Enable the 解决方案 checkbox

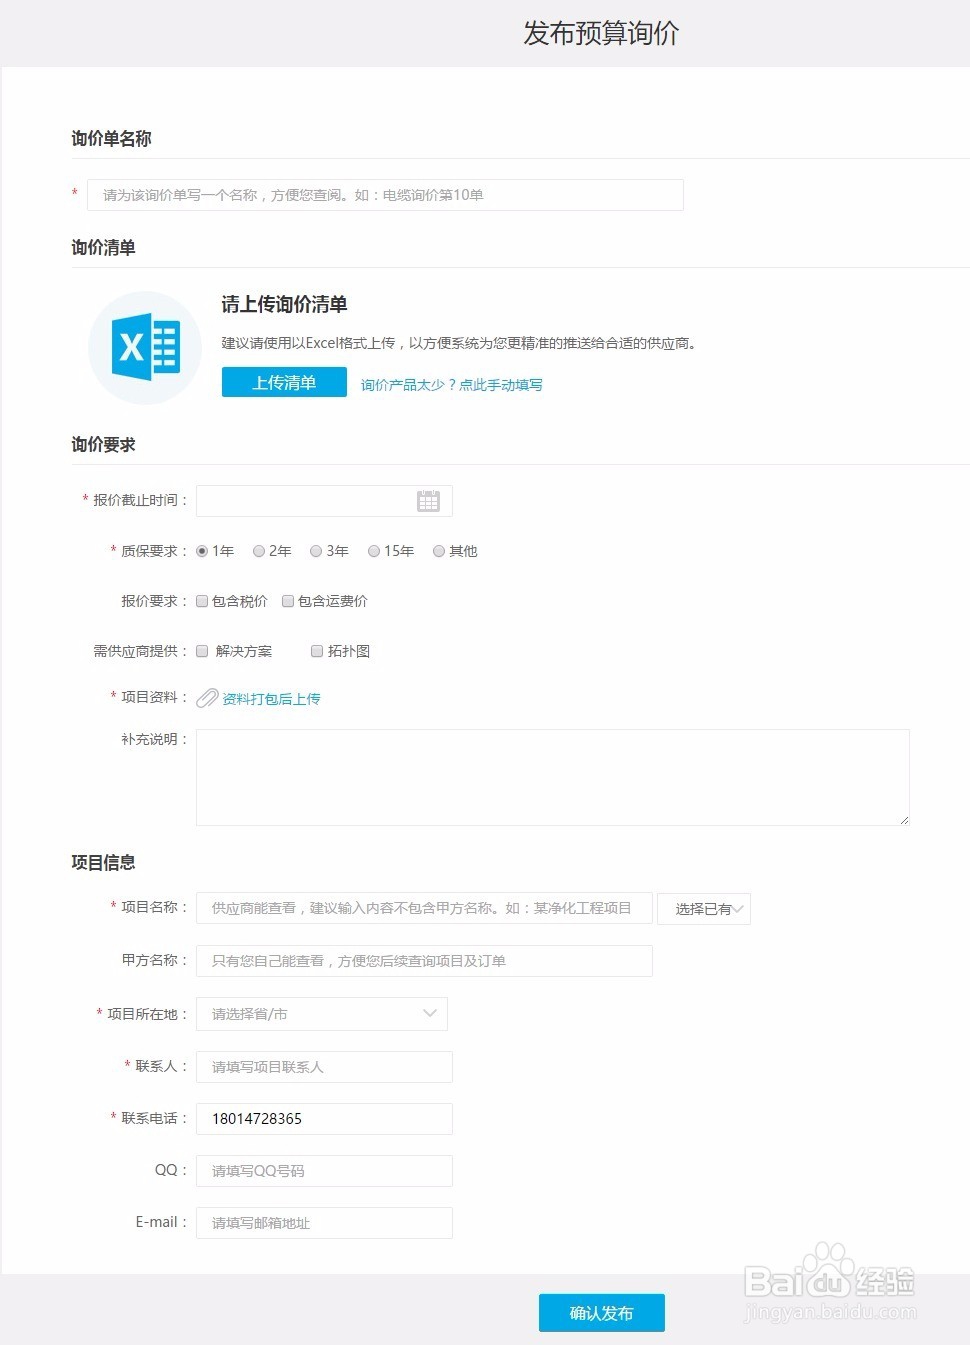(x=202, y=651)
